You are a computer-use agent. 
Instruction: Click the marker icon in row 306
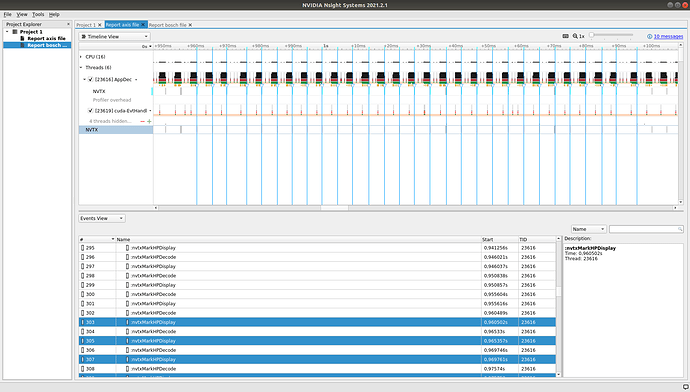(x=128, y=350)
